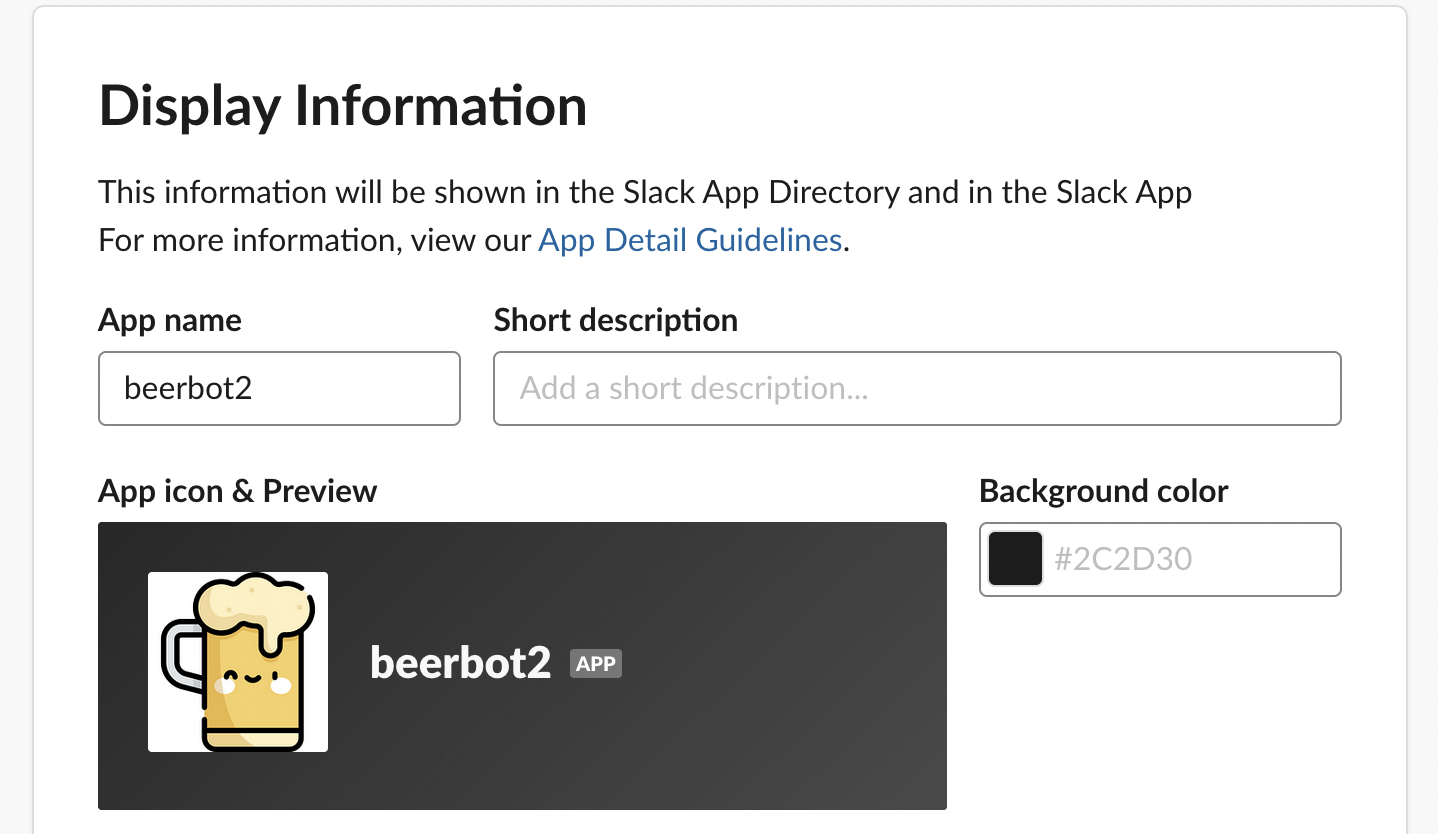This screenshot has height=834, width=1438.
Task: Click the beerbot2 name in preview
Action: [460, 663]
